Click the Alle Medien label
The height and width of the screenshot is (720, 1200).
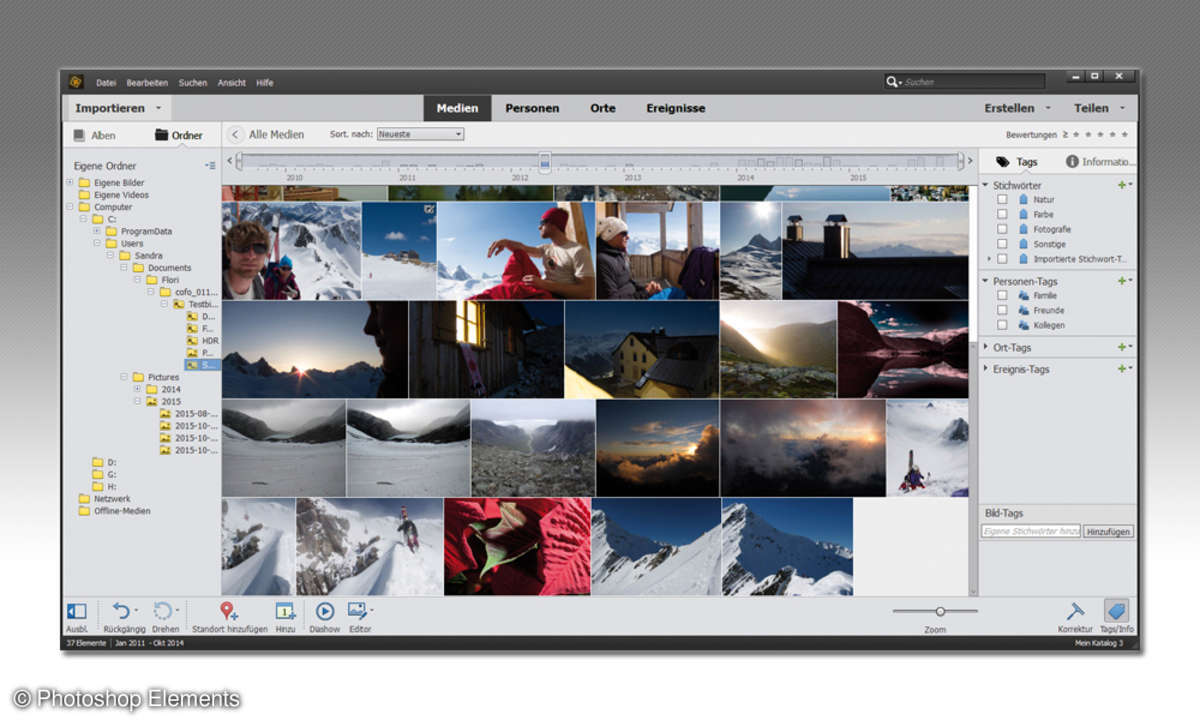coord(277,134)
